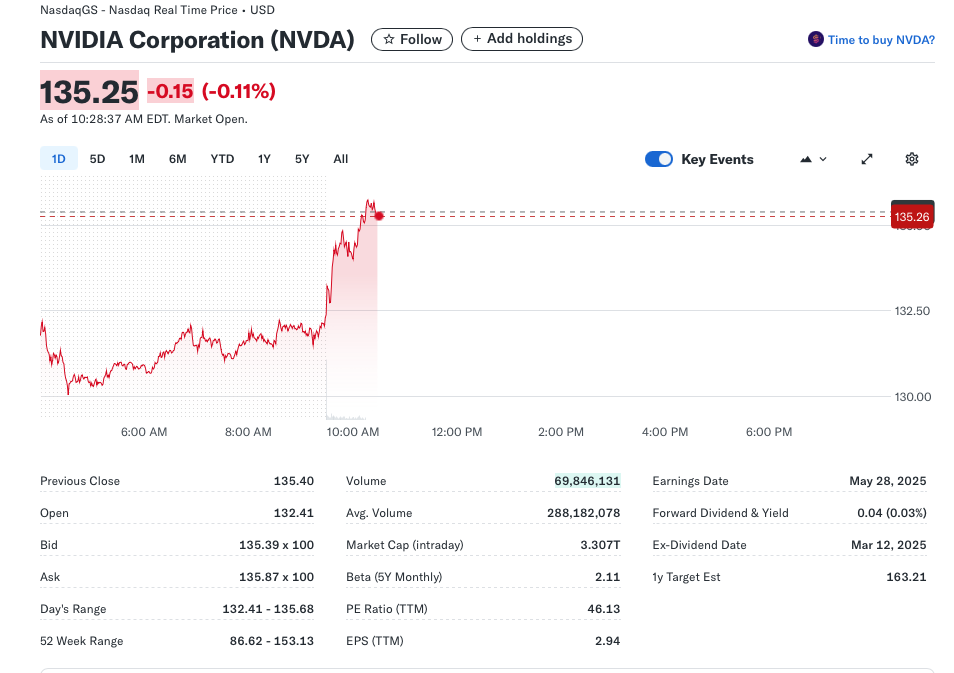Switch chart to 6M range
Viewport: 954px width, 673px height.
click(178, 159)
